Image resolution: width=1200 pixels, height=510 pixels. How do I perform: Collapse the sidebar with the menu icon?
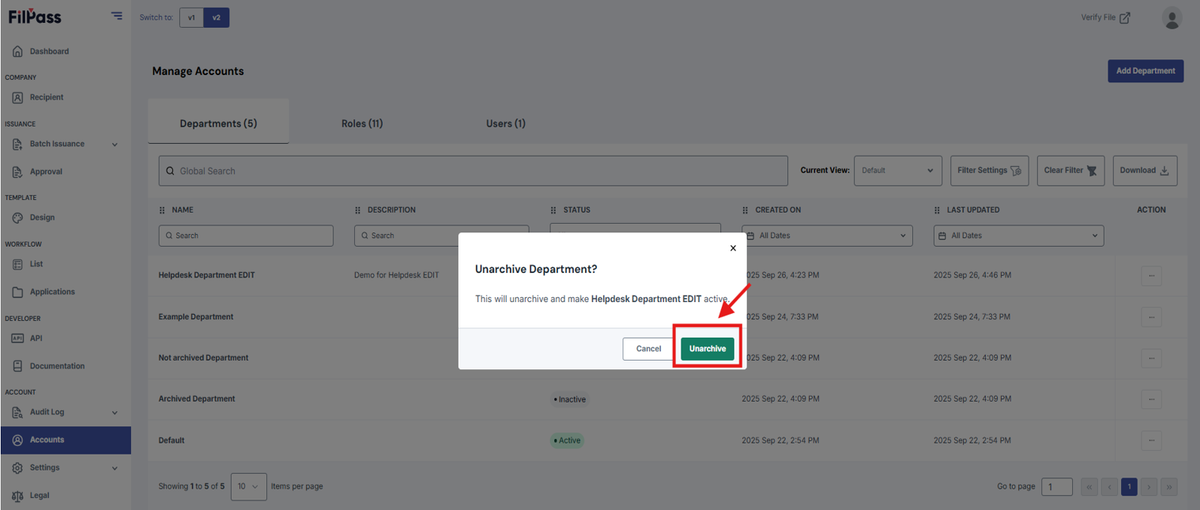click(x=117, y=16)
